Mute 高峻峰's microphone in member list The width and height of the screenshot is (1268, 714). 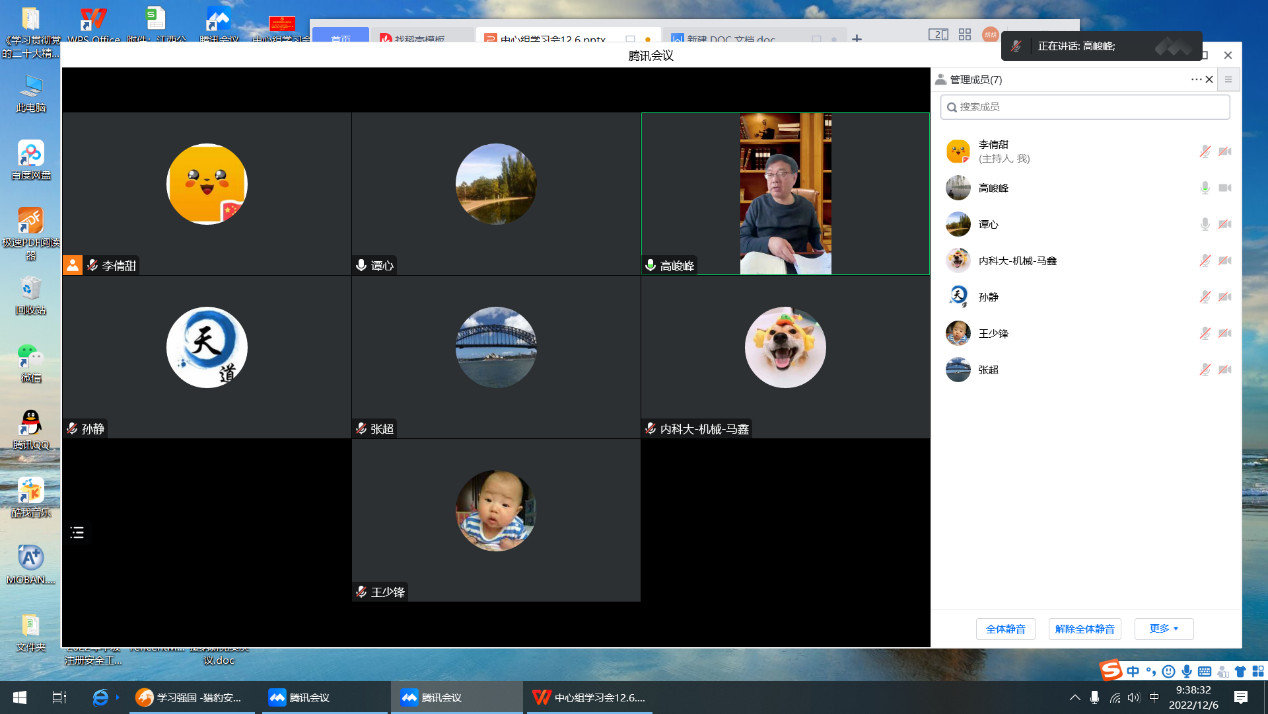(1205, 188)
